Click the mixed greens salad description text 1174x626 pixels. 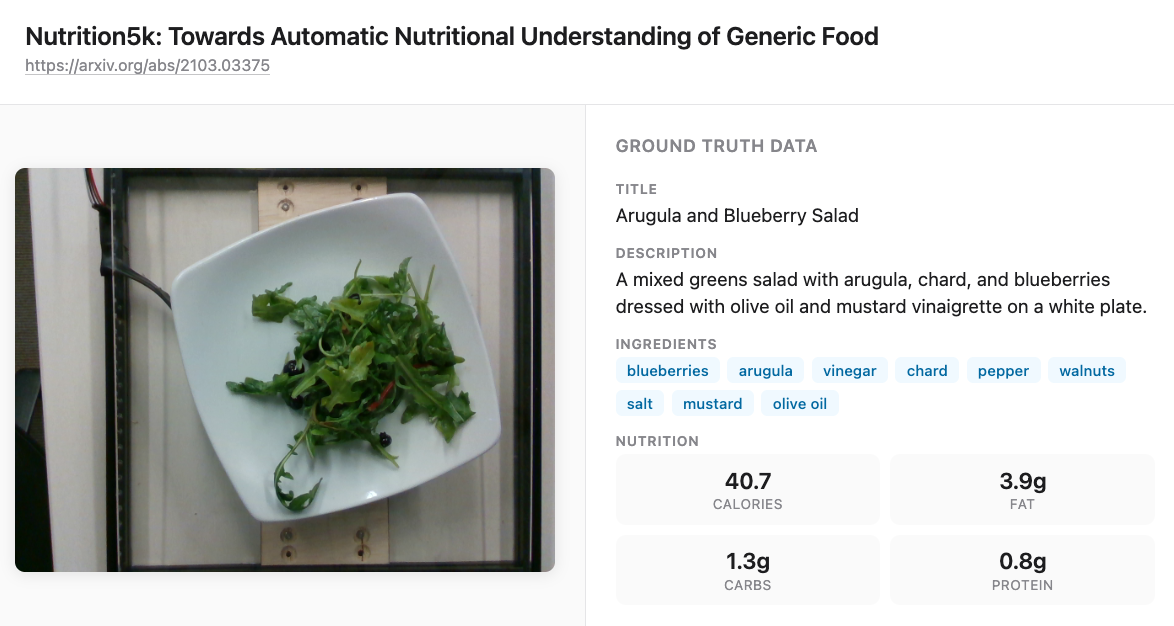point(880,293)
